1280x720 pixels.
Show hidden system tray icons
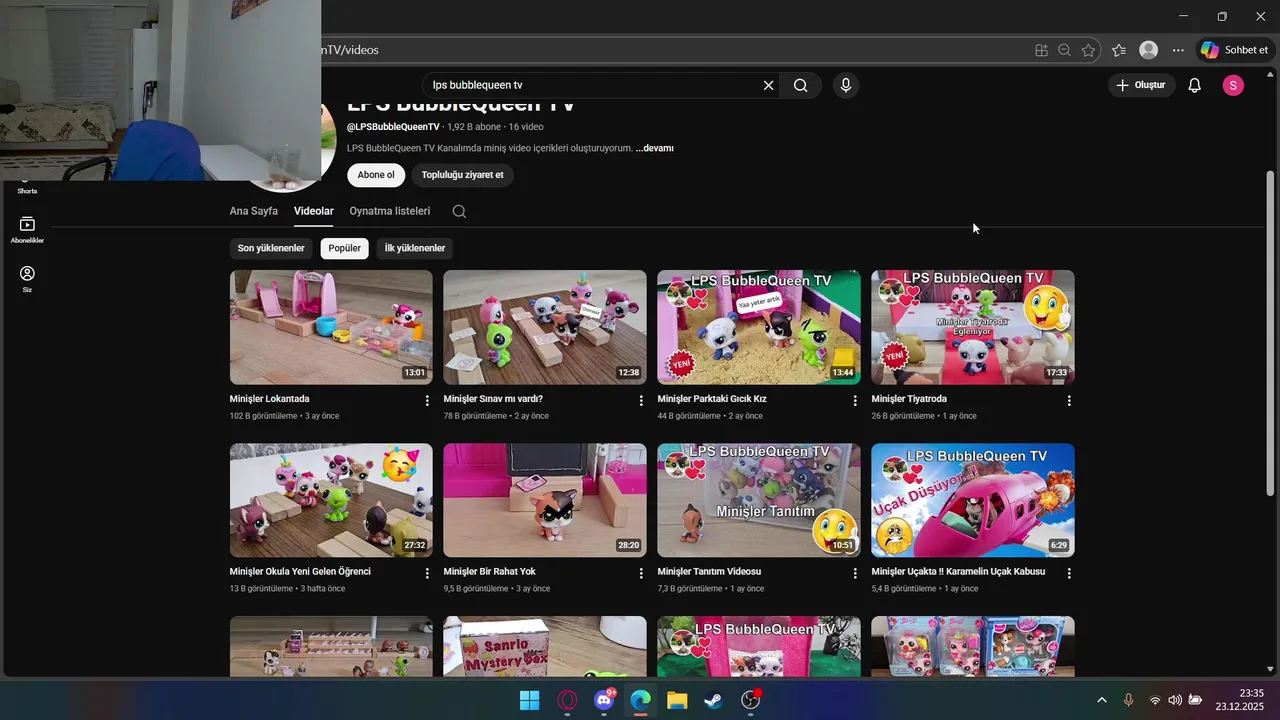1102,700
